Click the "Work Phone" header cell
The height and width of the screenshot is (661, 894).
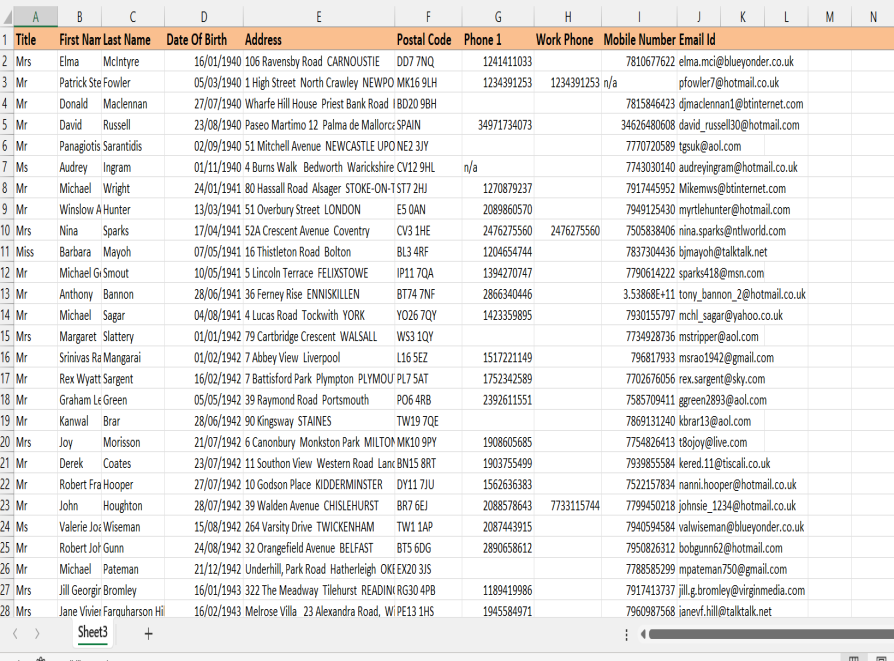click(x=568, y=39)
